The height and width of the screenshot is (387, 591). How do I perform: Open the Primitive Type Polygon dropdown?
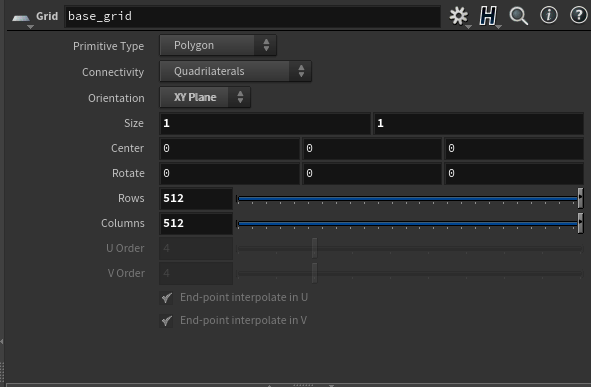tap(218, 45)
